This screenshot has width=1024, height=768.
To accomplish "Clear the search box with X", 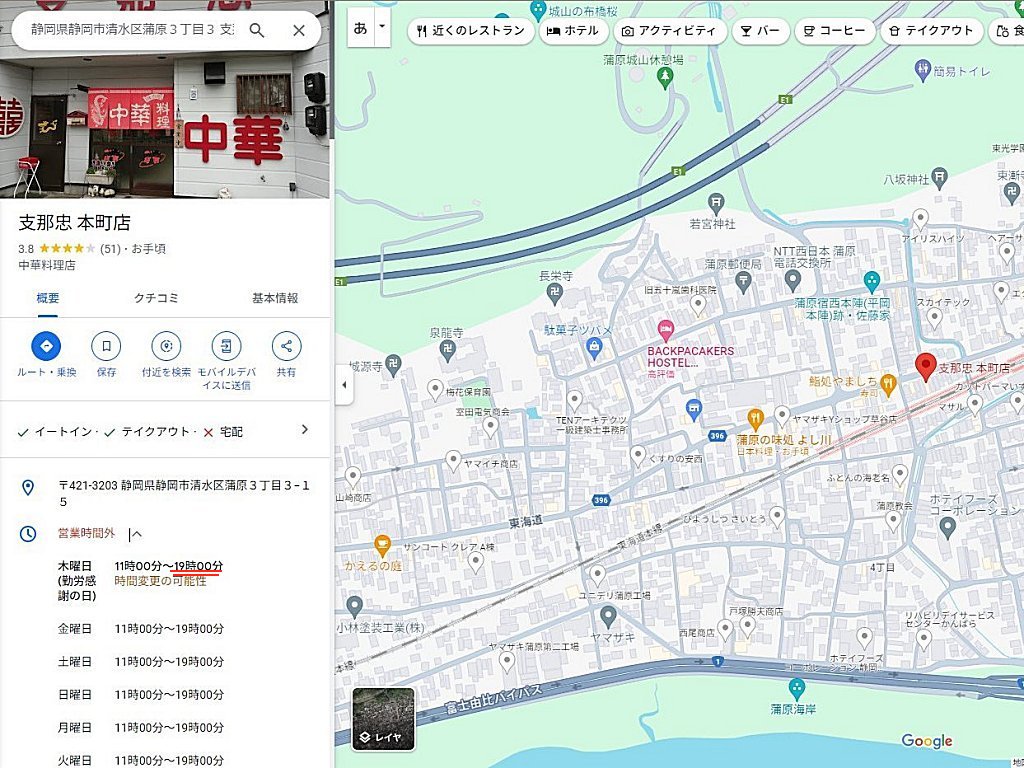I will pos(298,30).
